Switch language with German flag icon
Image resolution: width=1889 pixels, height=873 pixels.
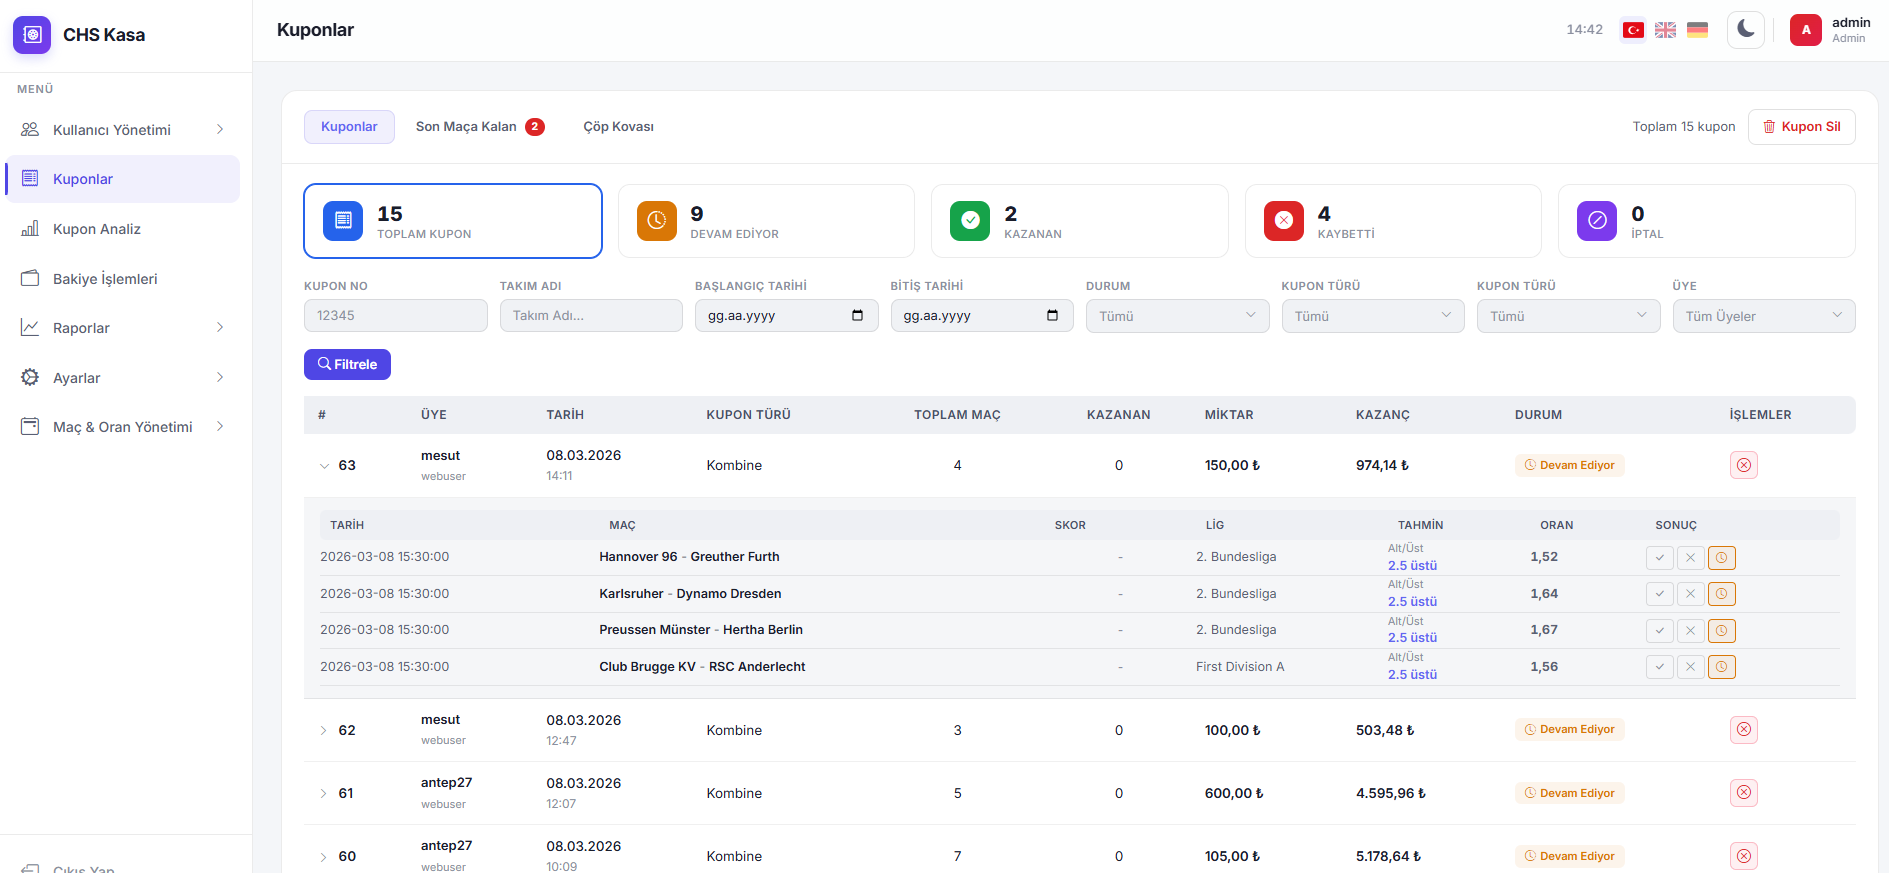click(x=1697, y=30)
